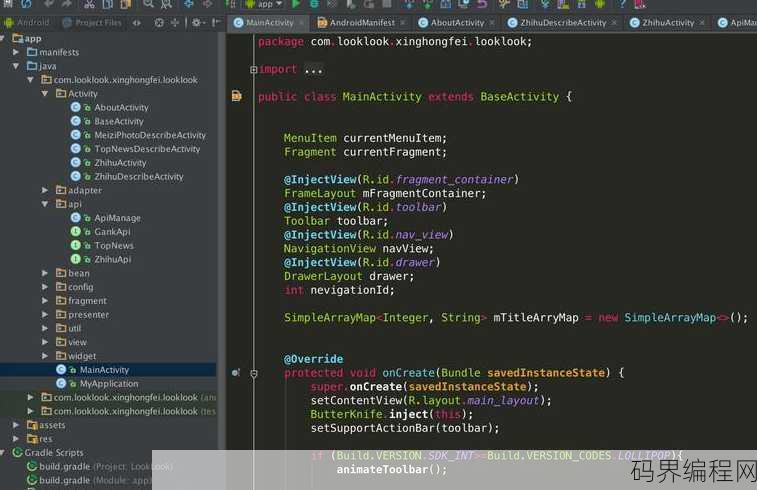This screenshot has height=490, width=757.
Task: Collapse the java folder
Action: pyautogui.click(x=16, y=66)
